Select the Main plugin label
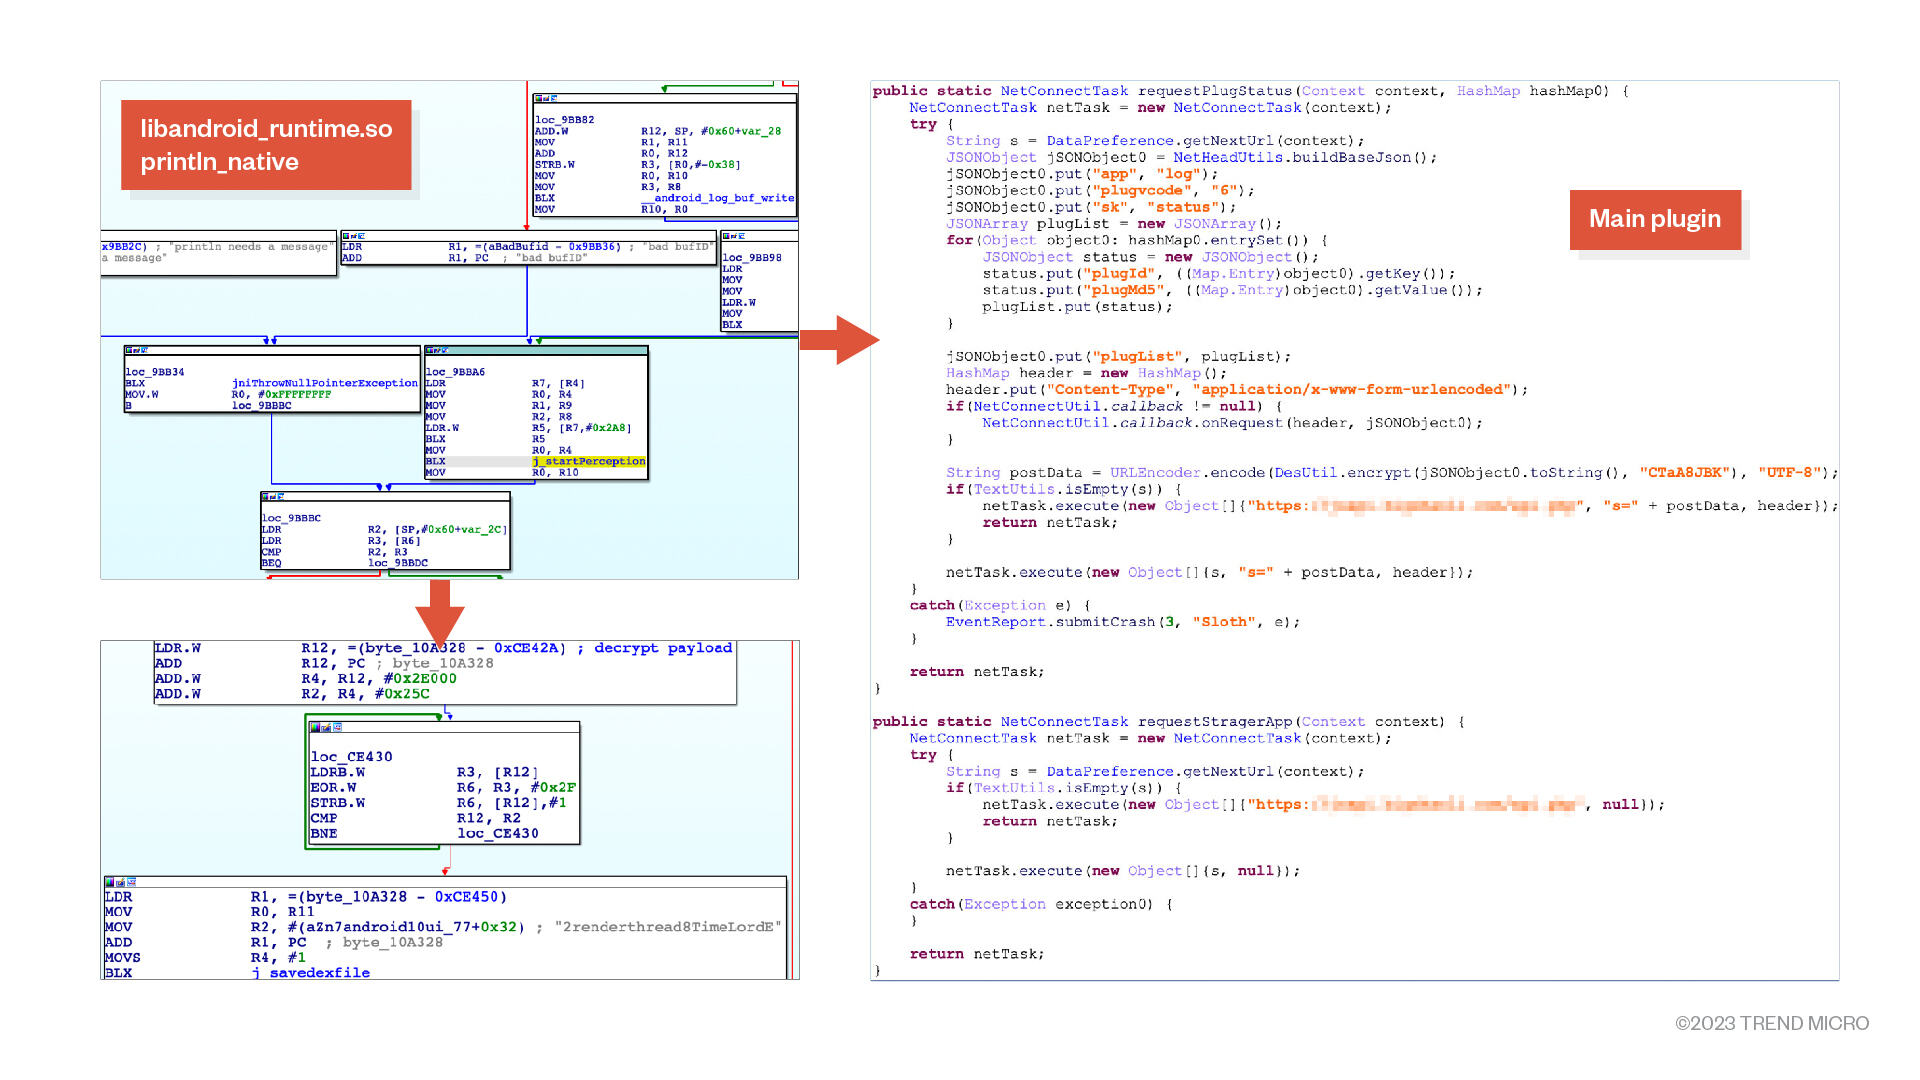 (x=1655, y=219)
